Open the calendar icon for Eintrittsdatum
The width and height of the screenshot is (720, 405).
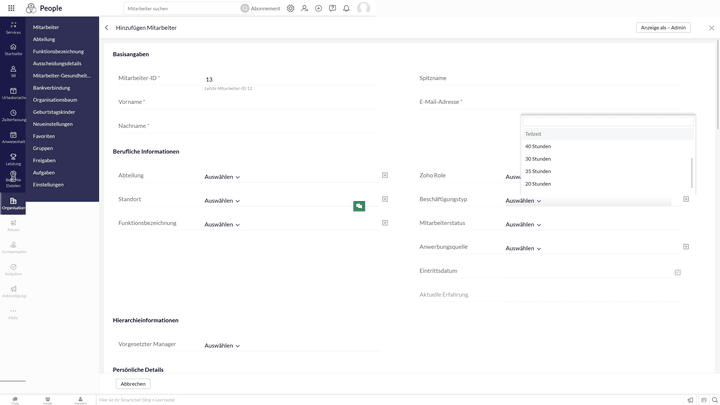pyautogui.click(x=677, y=272)
